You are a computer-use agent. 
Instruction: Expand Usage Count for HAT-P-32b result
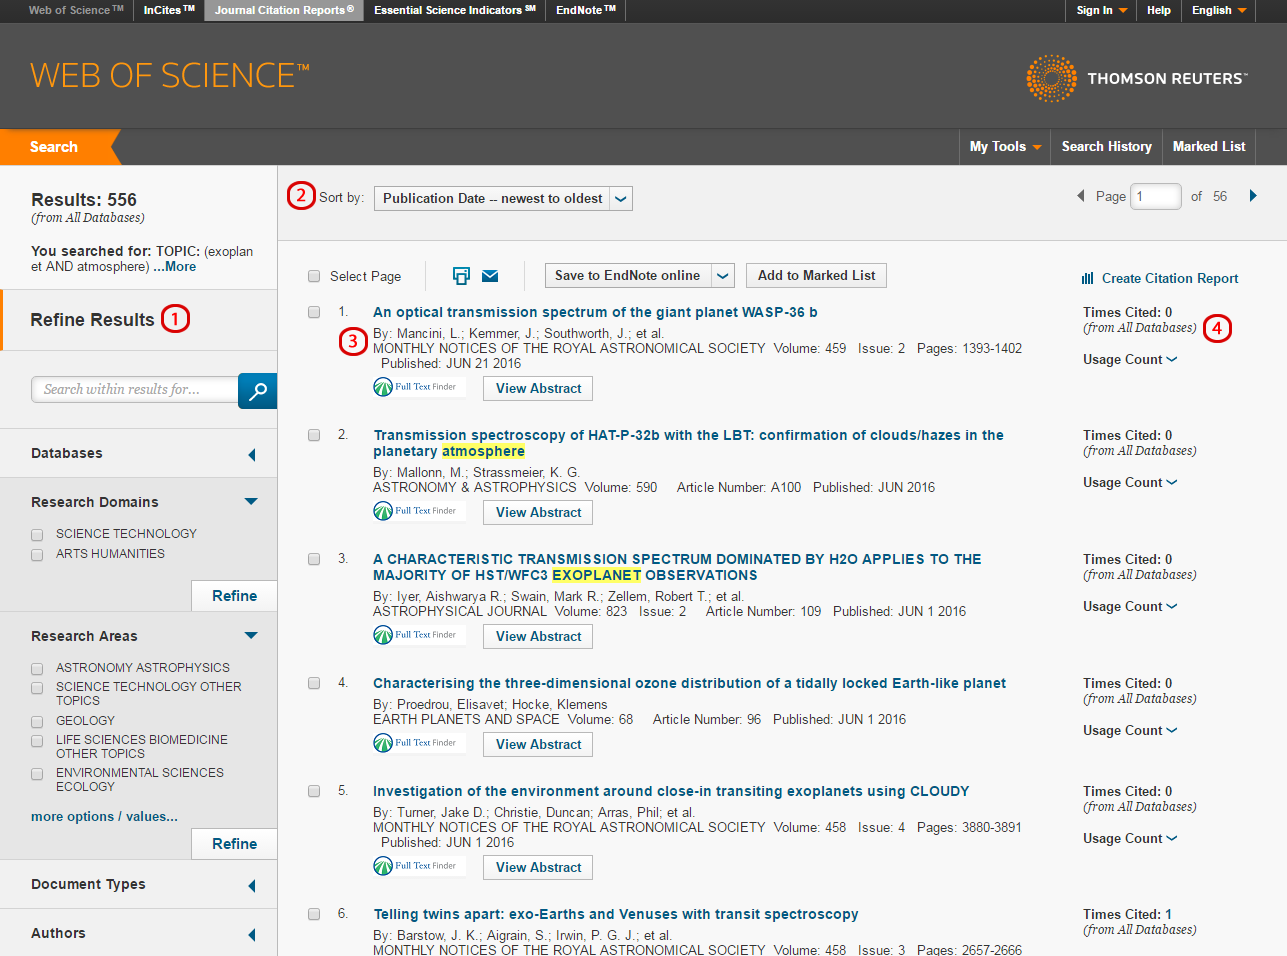(x=1130, y=482)
